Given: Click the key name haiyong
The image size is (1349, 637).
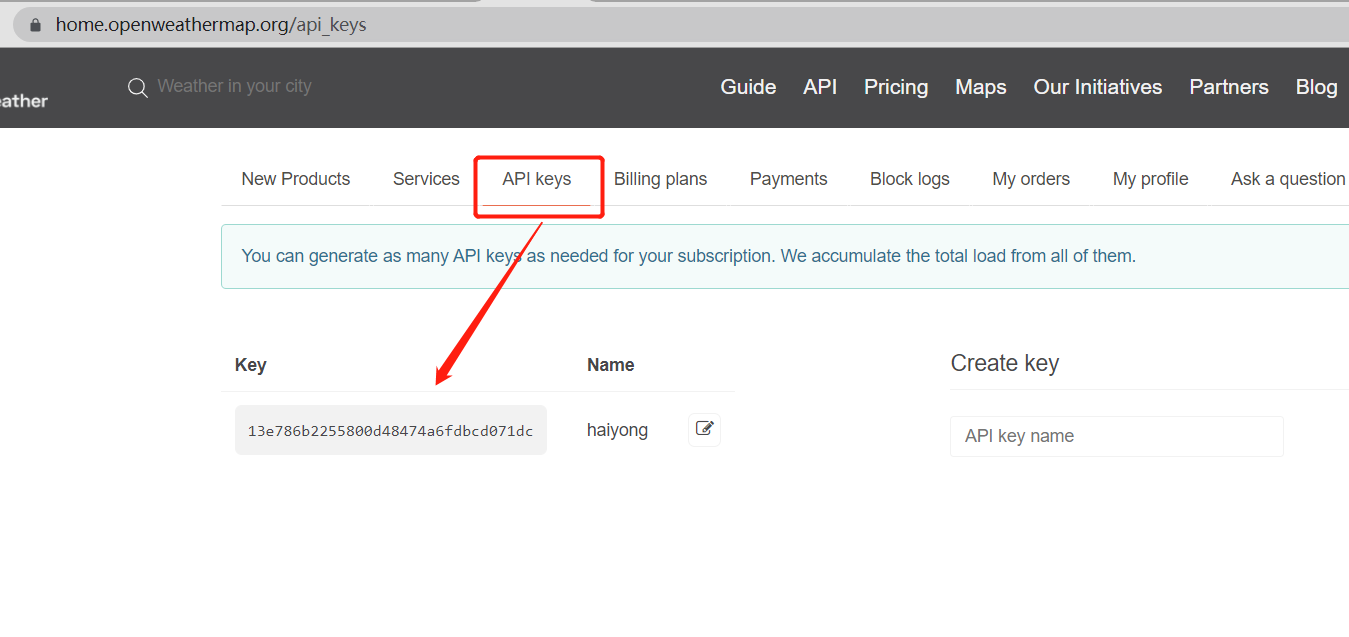Looking at the screenshot, I should 617,430.
